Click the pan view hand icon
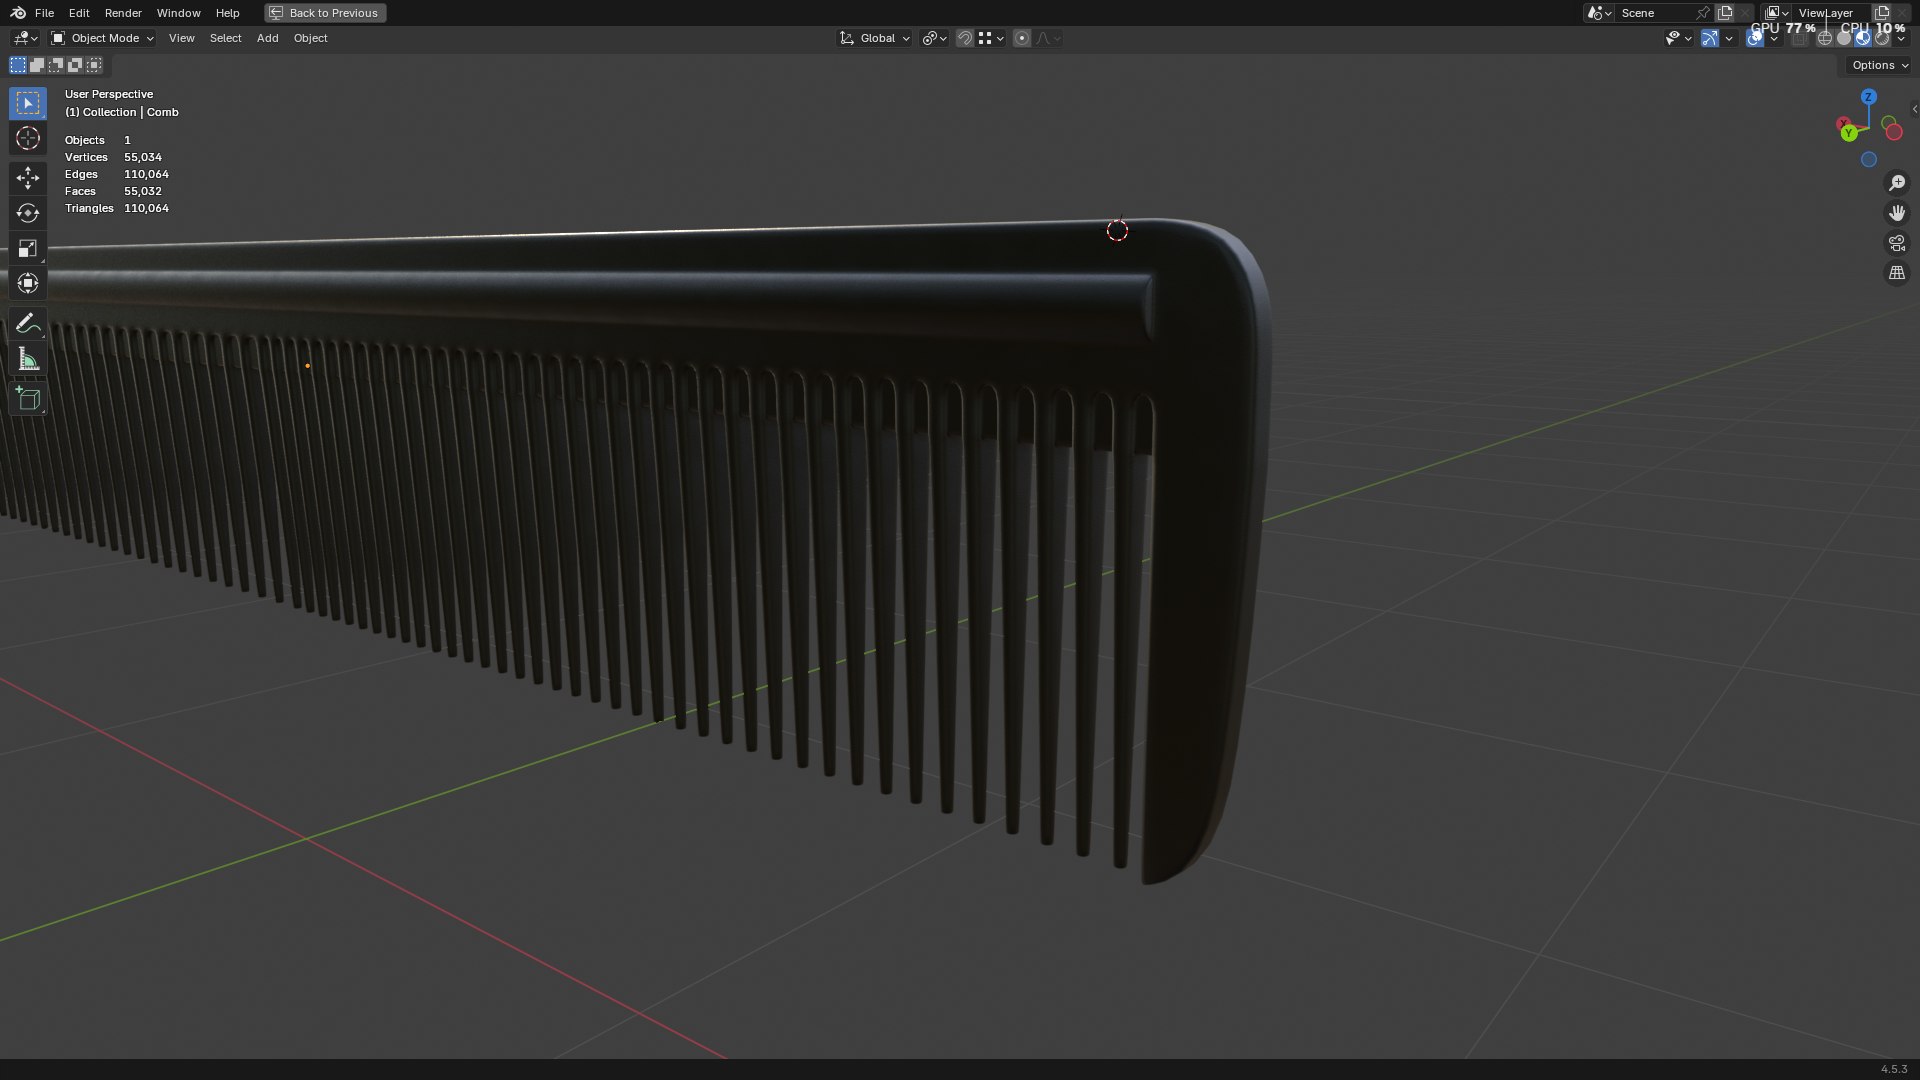The width and height of the screenshot is (1920, 1080). click(1896, 213)
